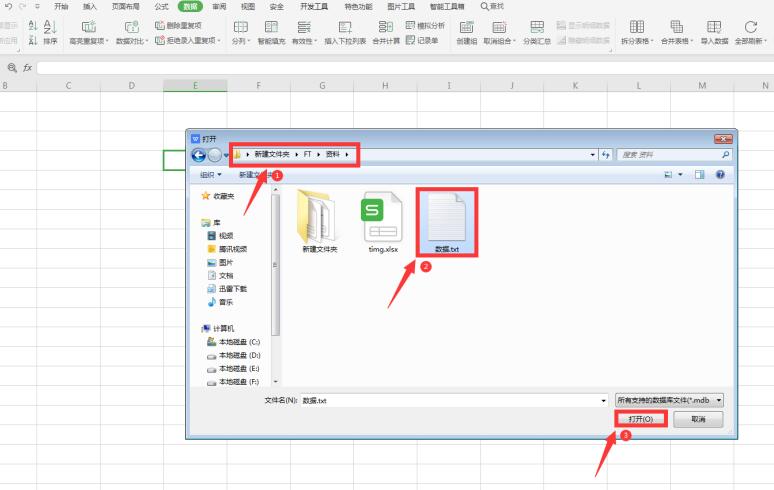Select the 数据 ribbon tab
The height and width of the screenshot is (490, 774).
click(190, 6)
